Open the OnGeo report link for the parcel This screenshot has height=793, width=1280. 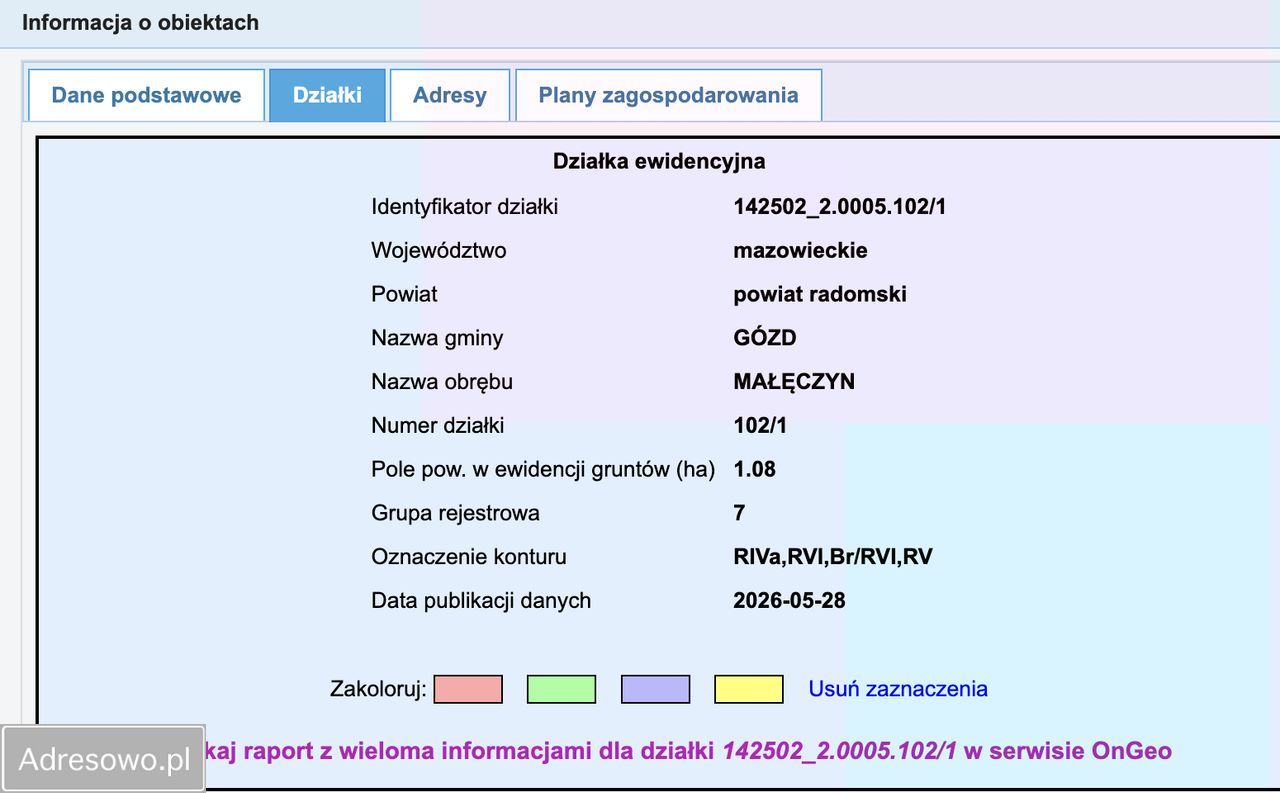689,751
